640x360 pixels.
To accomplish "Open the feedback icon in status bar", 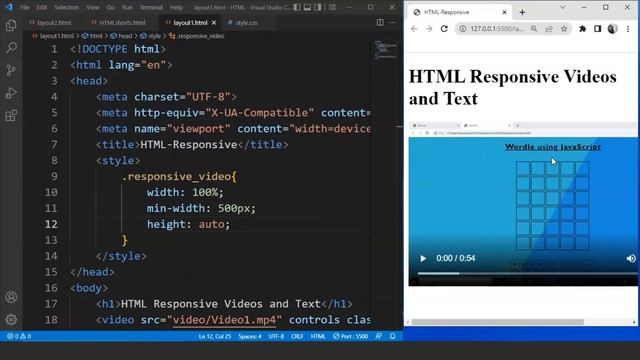I will [x=379, y=336].
